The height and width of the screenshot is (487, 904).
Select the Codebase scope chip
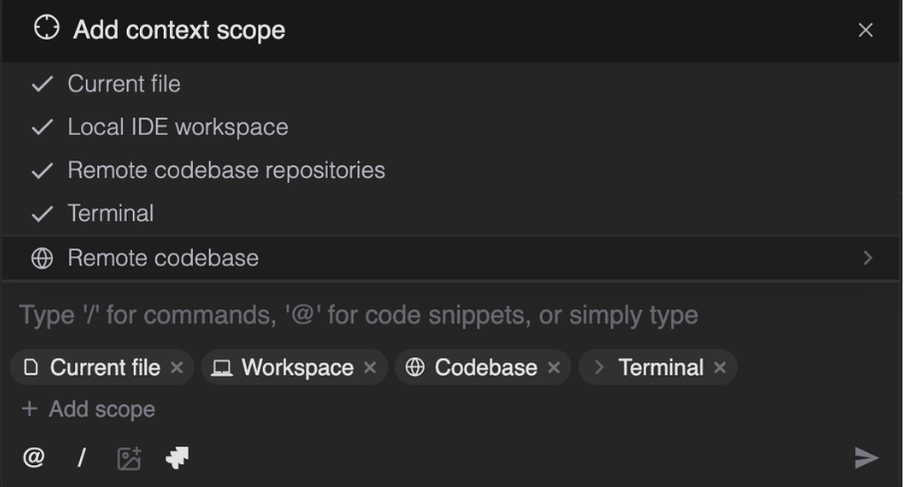pyautogui.click(x=485, y=368)
